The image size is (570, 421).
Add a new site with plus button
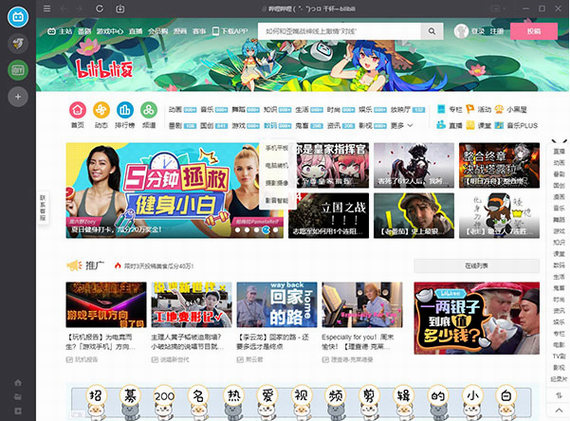click(x=18, y=97)
